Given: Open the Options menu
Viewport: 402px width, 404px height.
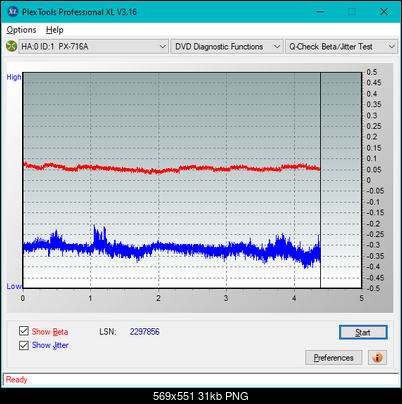Looking at the screenshot, I should tap(21, 30).
